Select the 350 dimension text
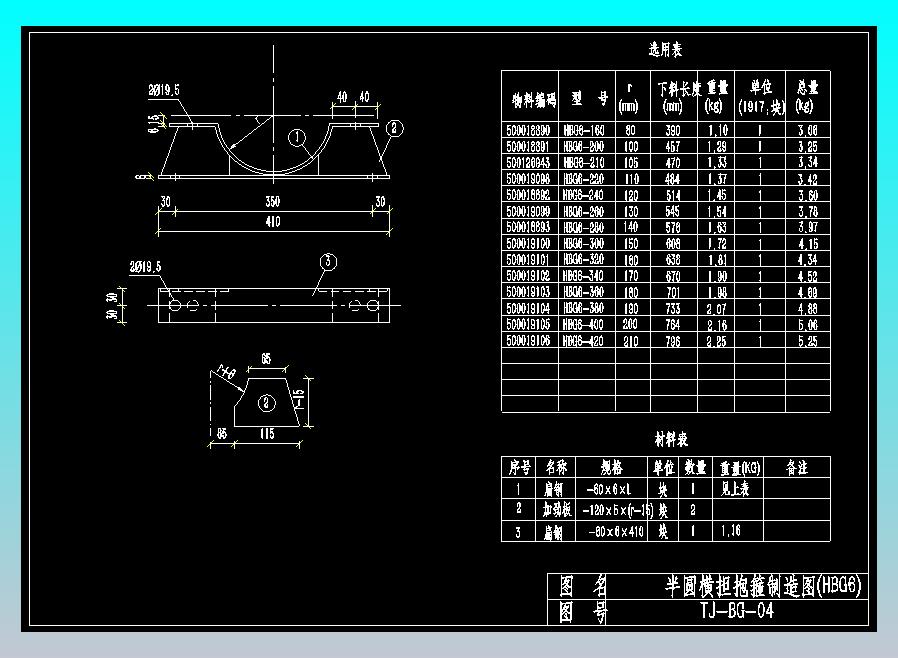 tap(273, 202)
